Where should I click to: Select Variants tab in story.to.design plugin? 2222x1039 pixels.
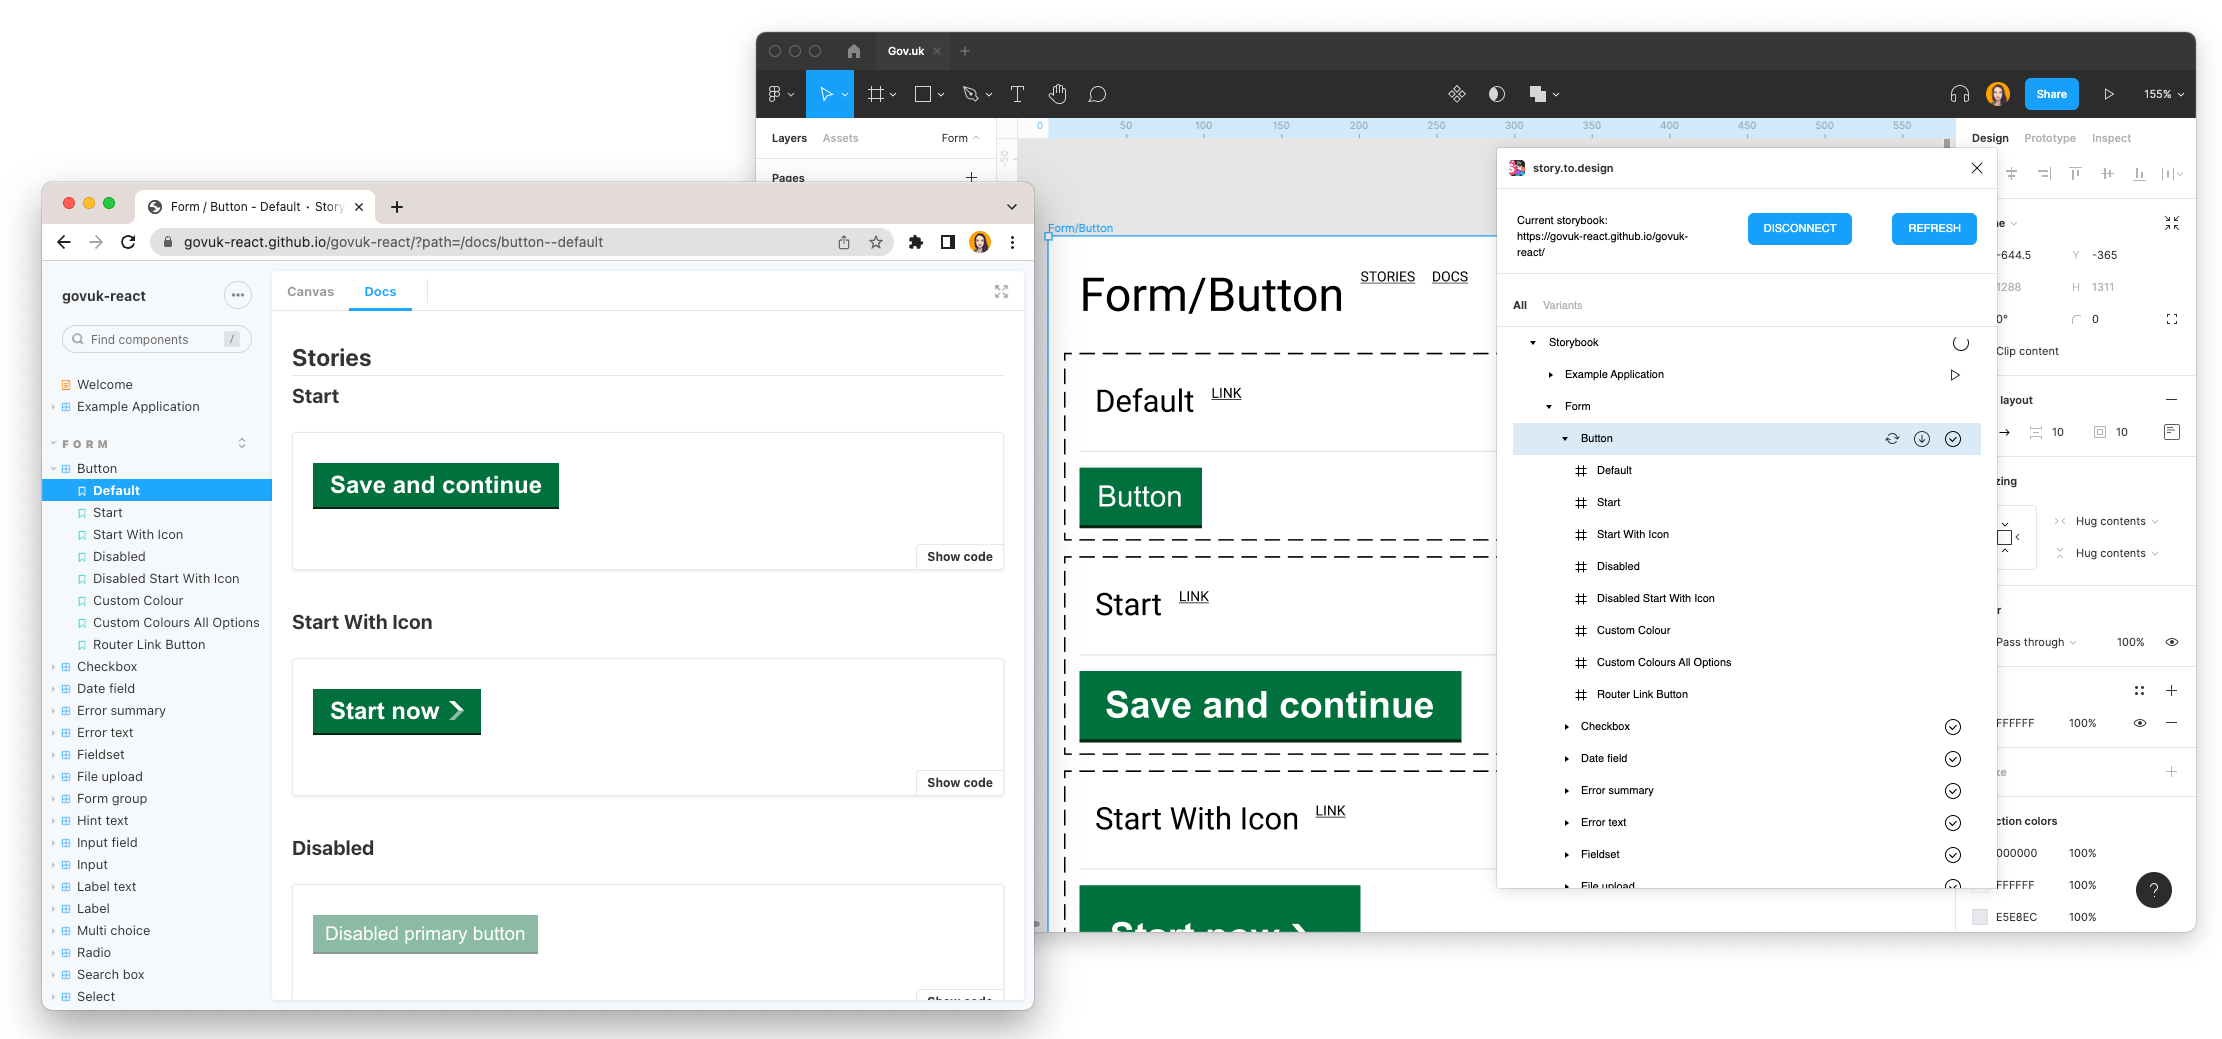coord(1562,305)
